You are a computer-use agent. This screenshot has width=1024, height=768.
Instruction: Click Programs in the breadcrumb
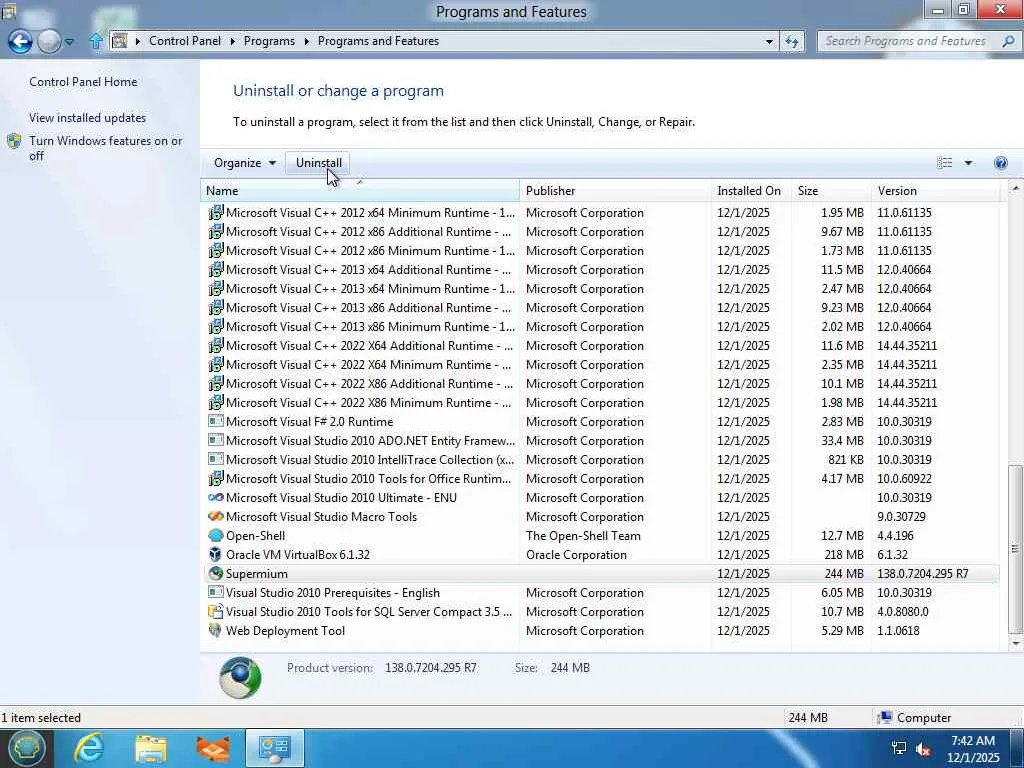[x=269, y=41]
